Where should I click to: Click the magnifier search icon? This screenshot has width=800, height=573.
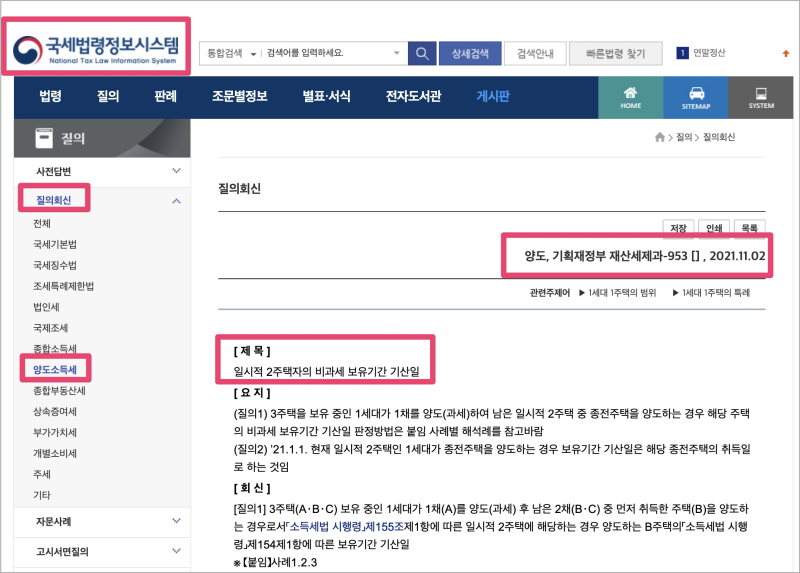[x=422, y=53]
